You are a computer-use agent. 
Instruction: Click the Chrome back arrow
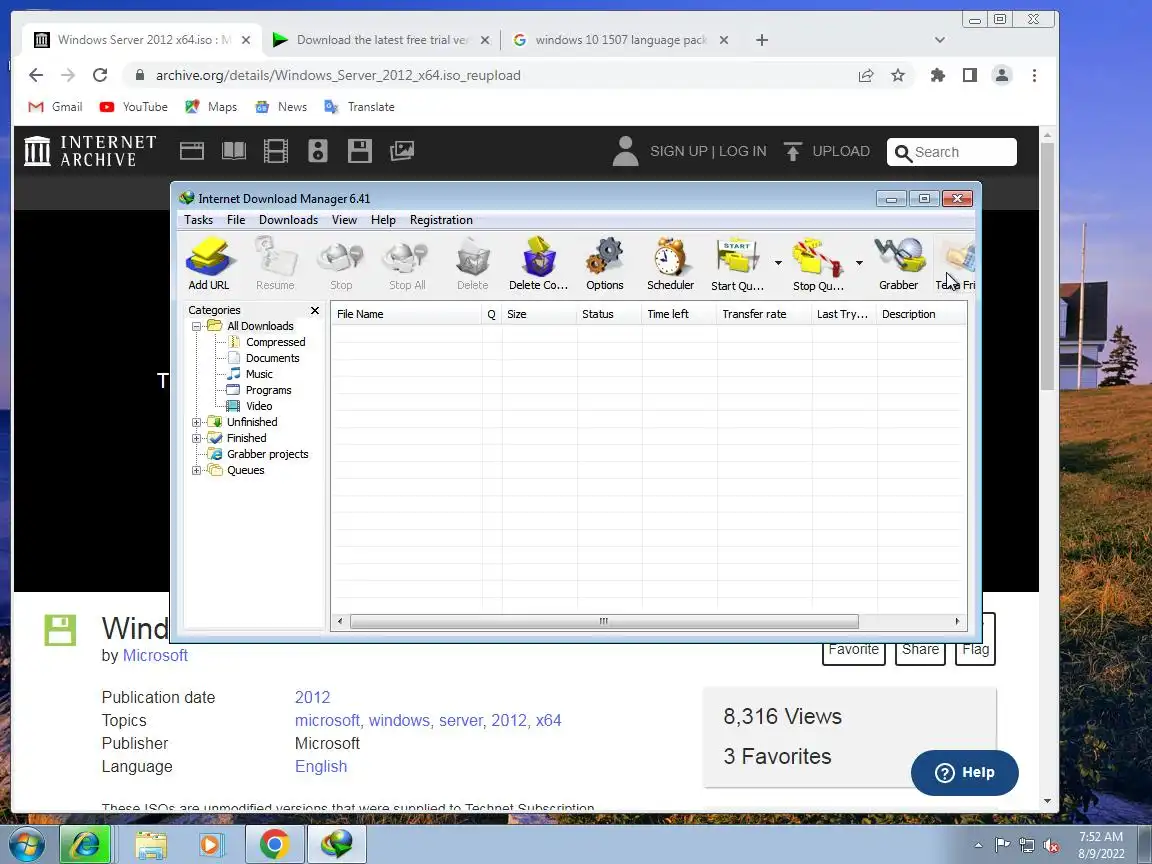point(35,75)
